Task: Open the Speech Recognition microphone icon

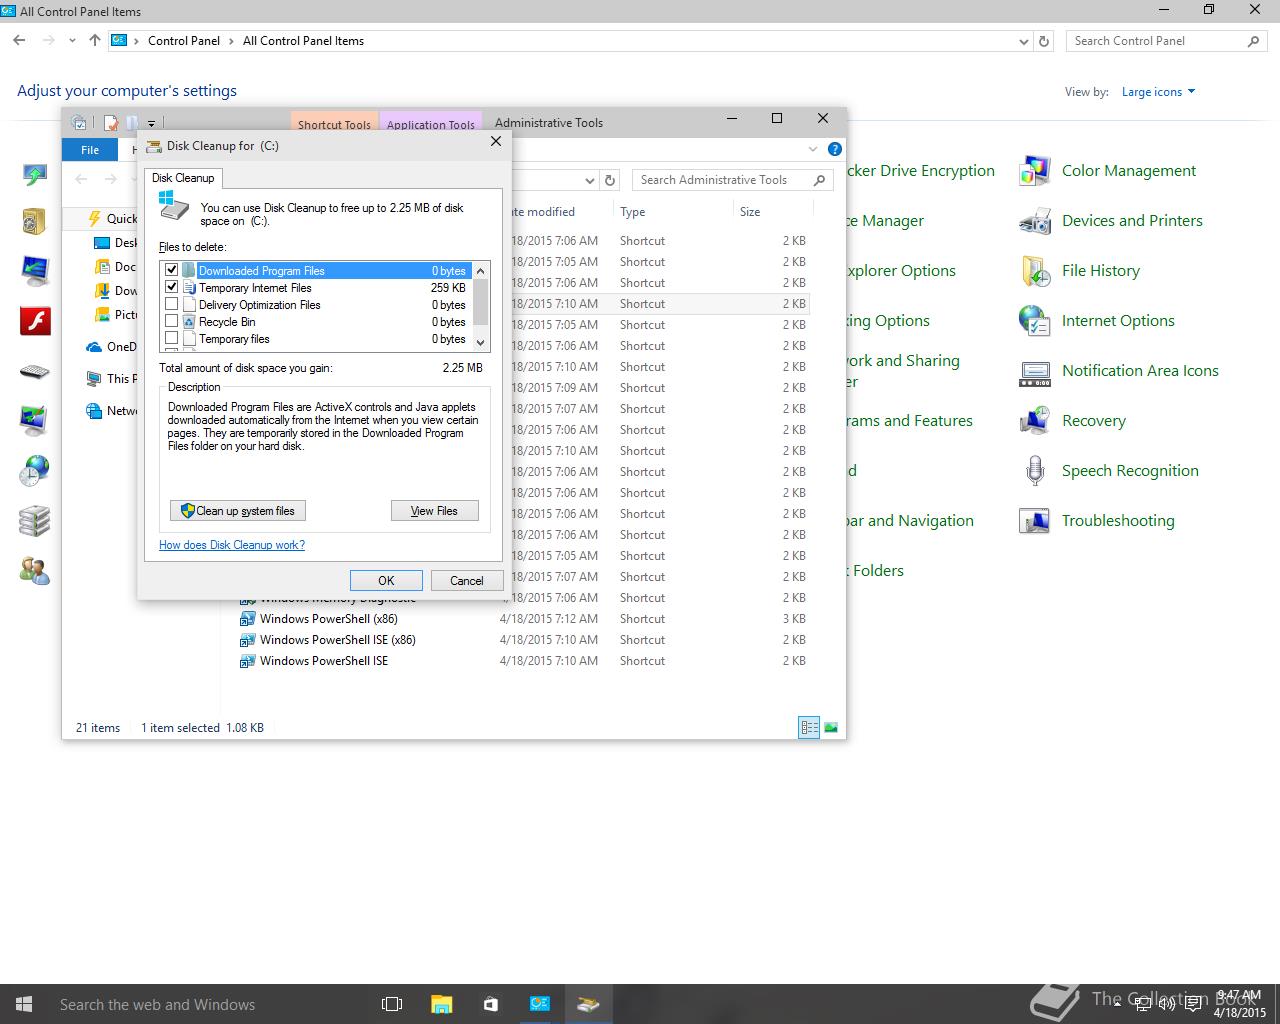Action: point(1034,471)
